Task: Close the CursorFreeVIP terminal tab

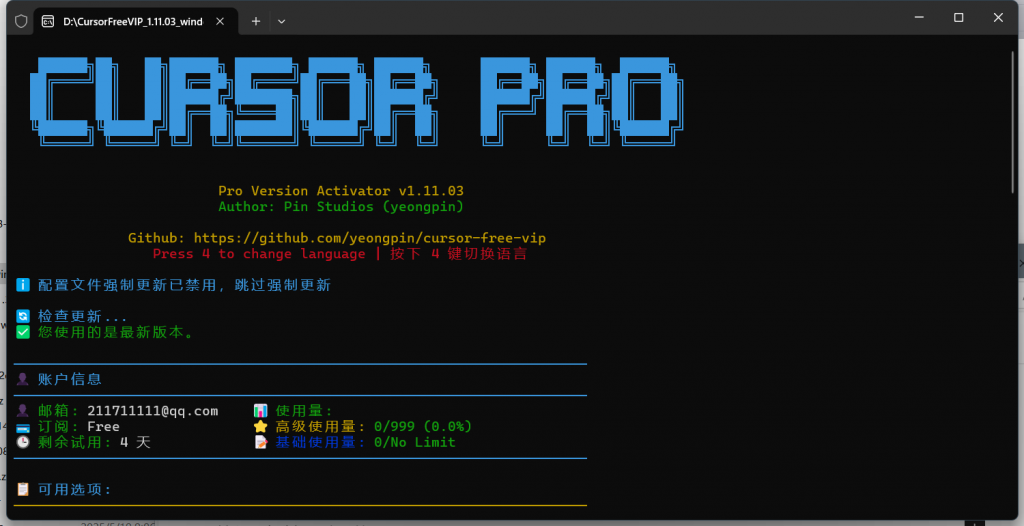Action: click(x=220, y=21)
